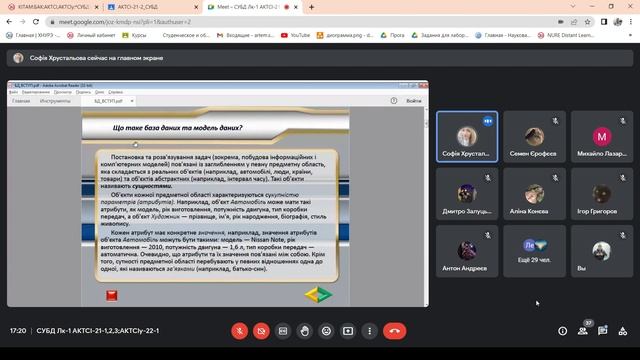The height and width of the screenshot is (360, 640).
Task: Open the Личный кабинет bookmark
Action: [x=91, y=36]
